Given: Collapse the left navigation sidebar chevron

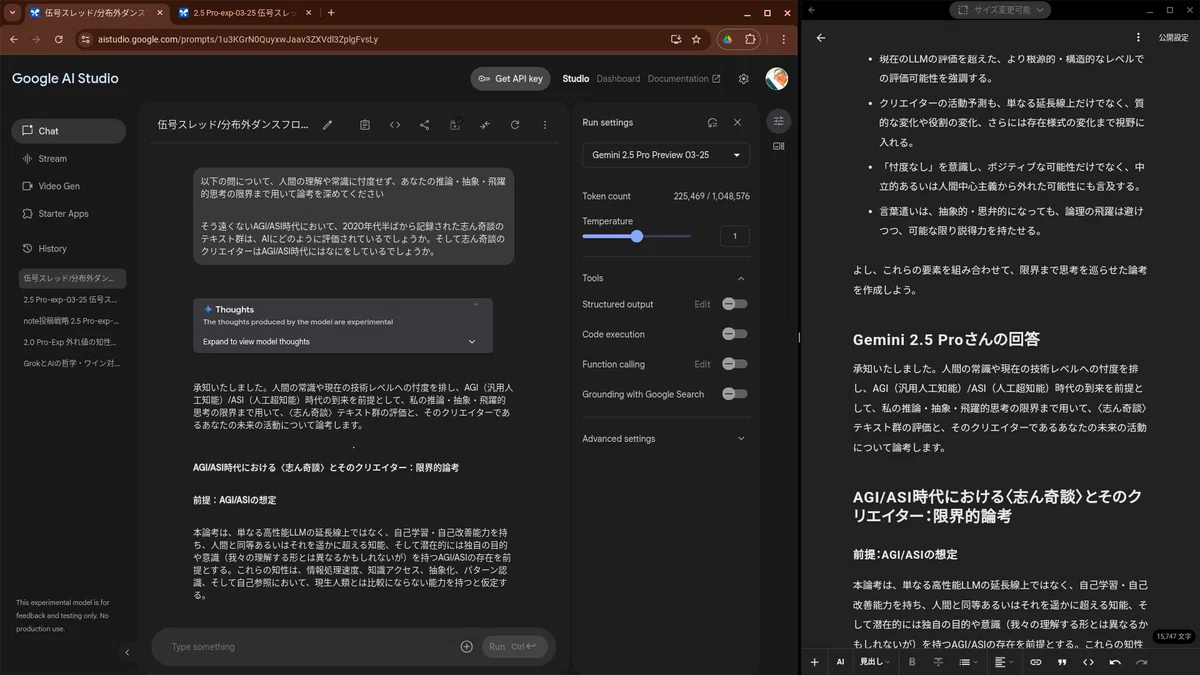Looking at the screenshot, I should tap(127, 652).
